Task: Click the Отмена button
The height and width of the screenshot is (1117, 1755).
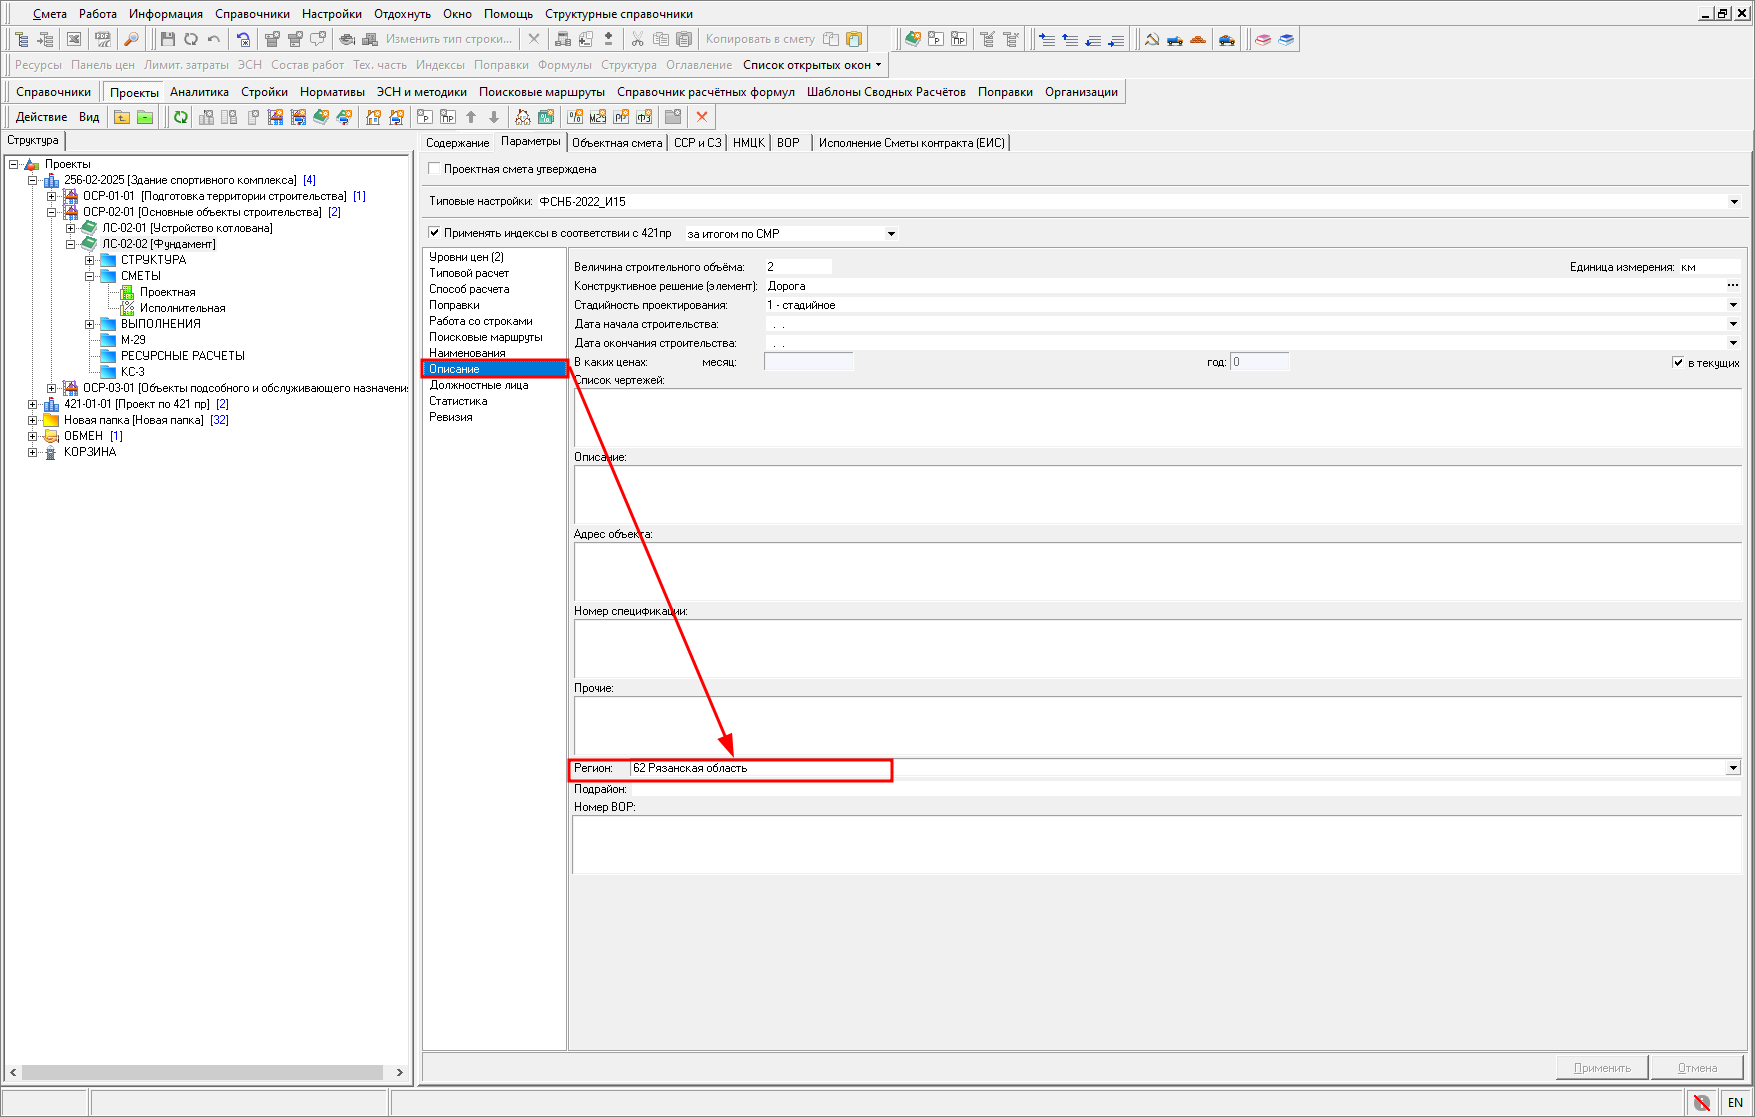Action: [x=1697, y=1067]
